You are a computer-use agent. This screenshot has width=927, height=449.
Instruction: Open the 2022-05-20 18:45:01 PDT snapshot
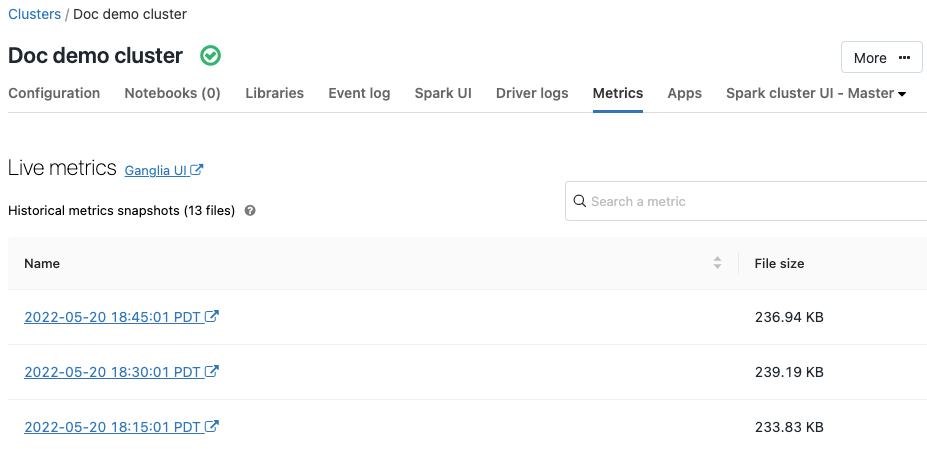point(112,317)
